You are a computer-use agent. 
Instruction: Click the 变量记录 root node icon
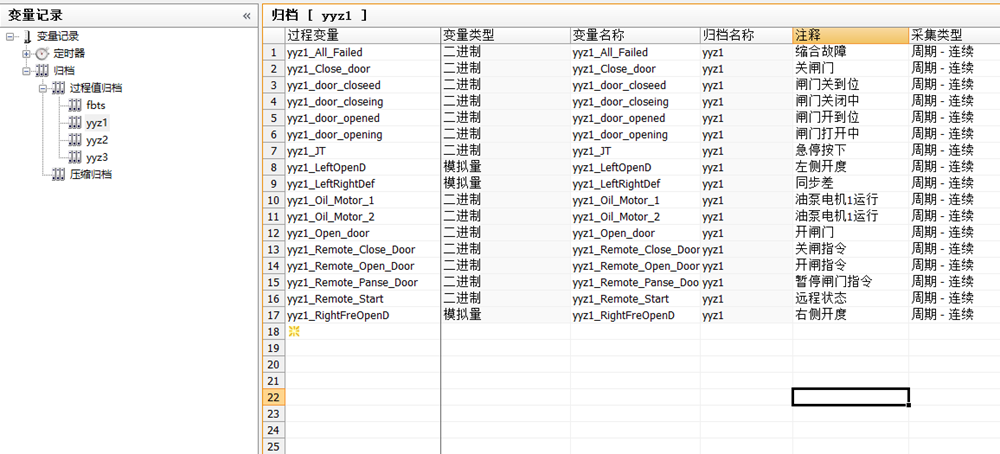point(26,37)
